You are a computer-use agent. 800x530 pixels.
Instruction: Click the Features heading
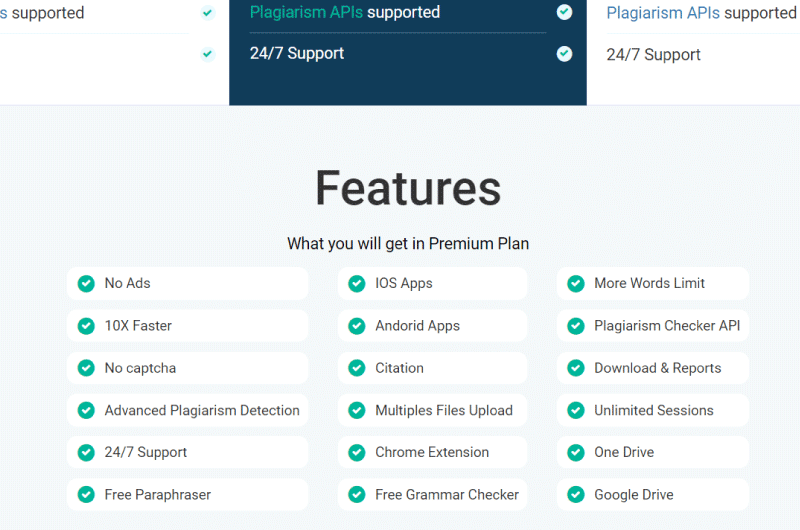click(x=408, y=188)
